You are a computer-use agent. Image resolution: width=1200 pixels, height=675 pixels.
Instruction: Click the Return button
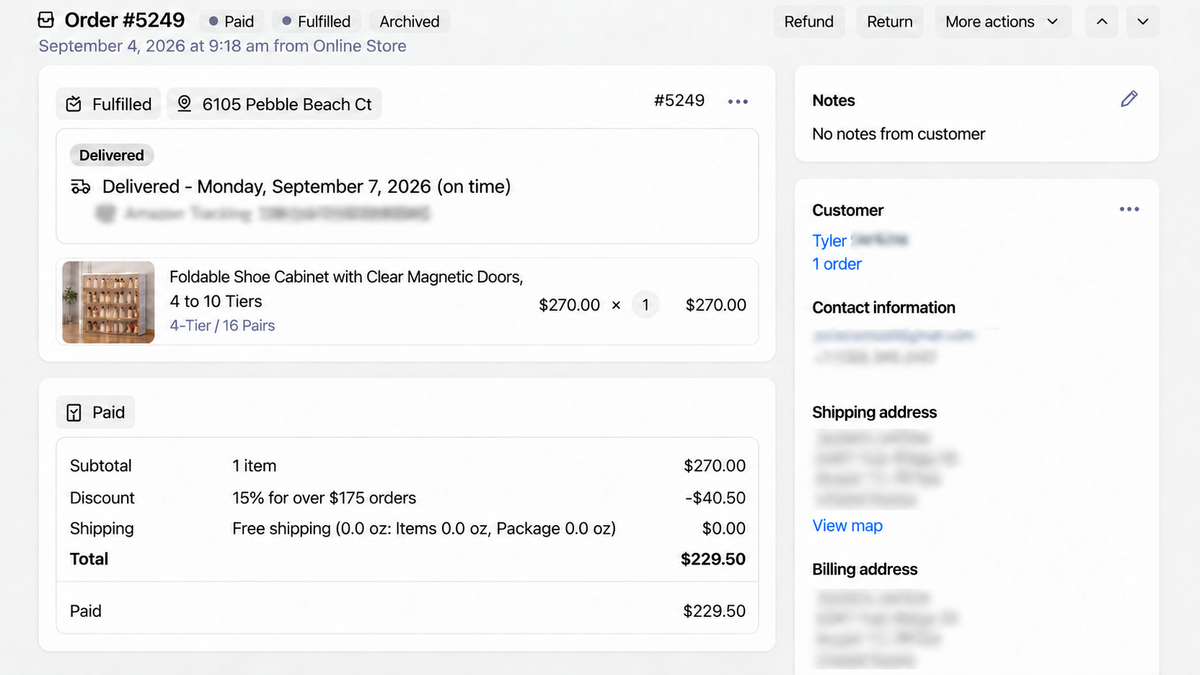(890, 22)
